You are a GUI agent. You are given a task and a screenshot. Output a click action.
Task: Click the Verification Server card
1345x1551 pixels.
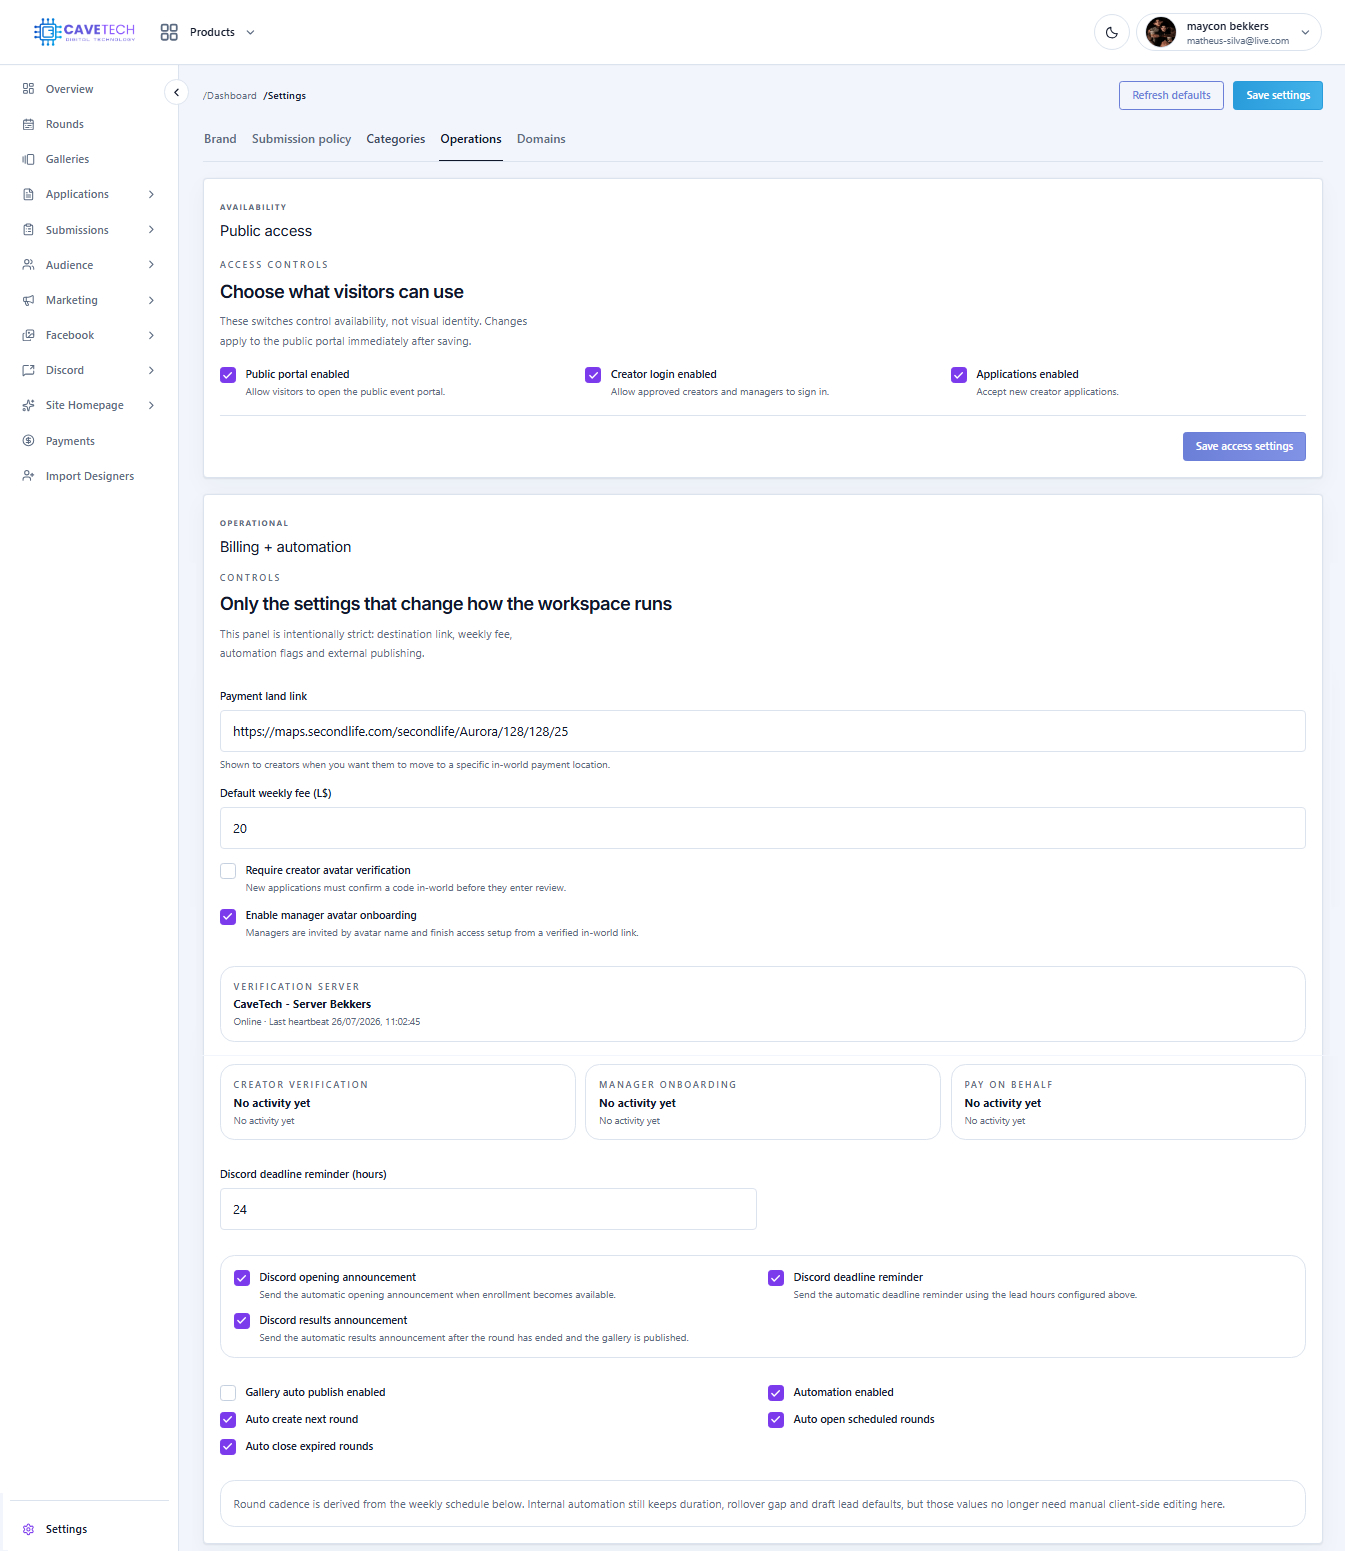(763, 1004)
